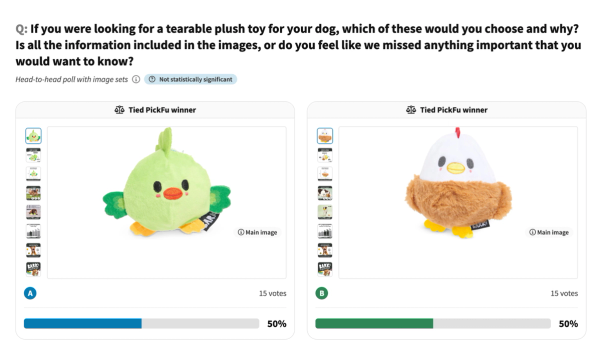The image size is (600, 362).
Task: Click the info icon beside Head-to-head poll
Action: pos(136,79)
